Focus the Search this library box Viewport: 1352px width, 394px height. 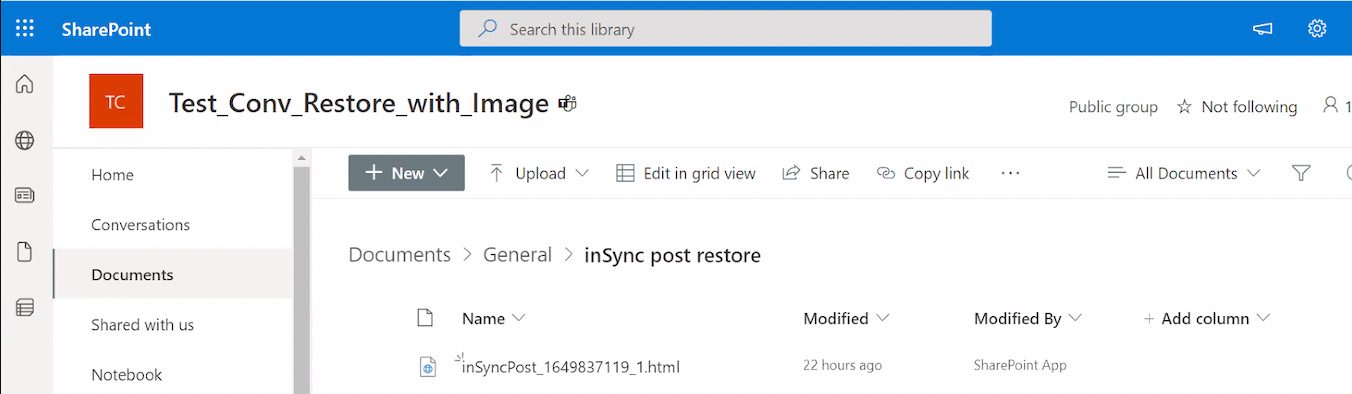725,29
